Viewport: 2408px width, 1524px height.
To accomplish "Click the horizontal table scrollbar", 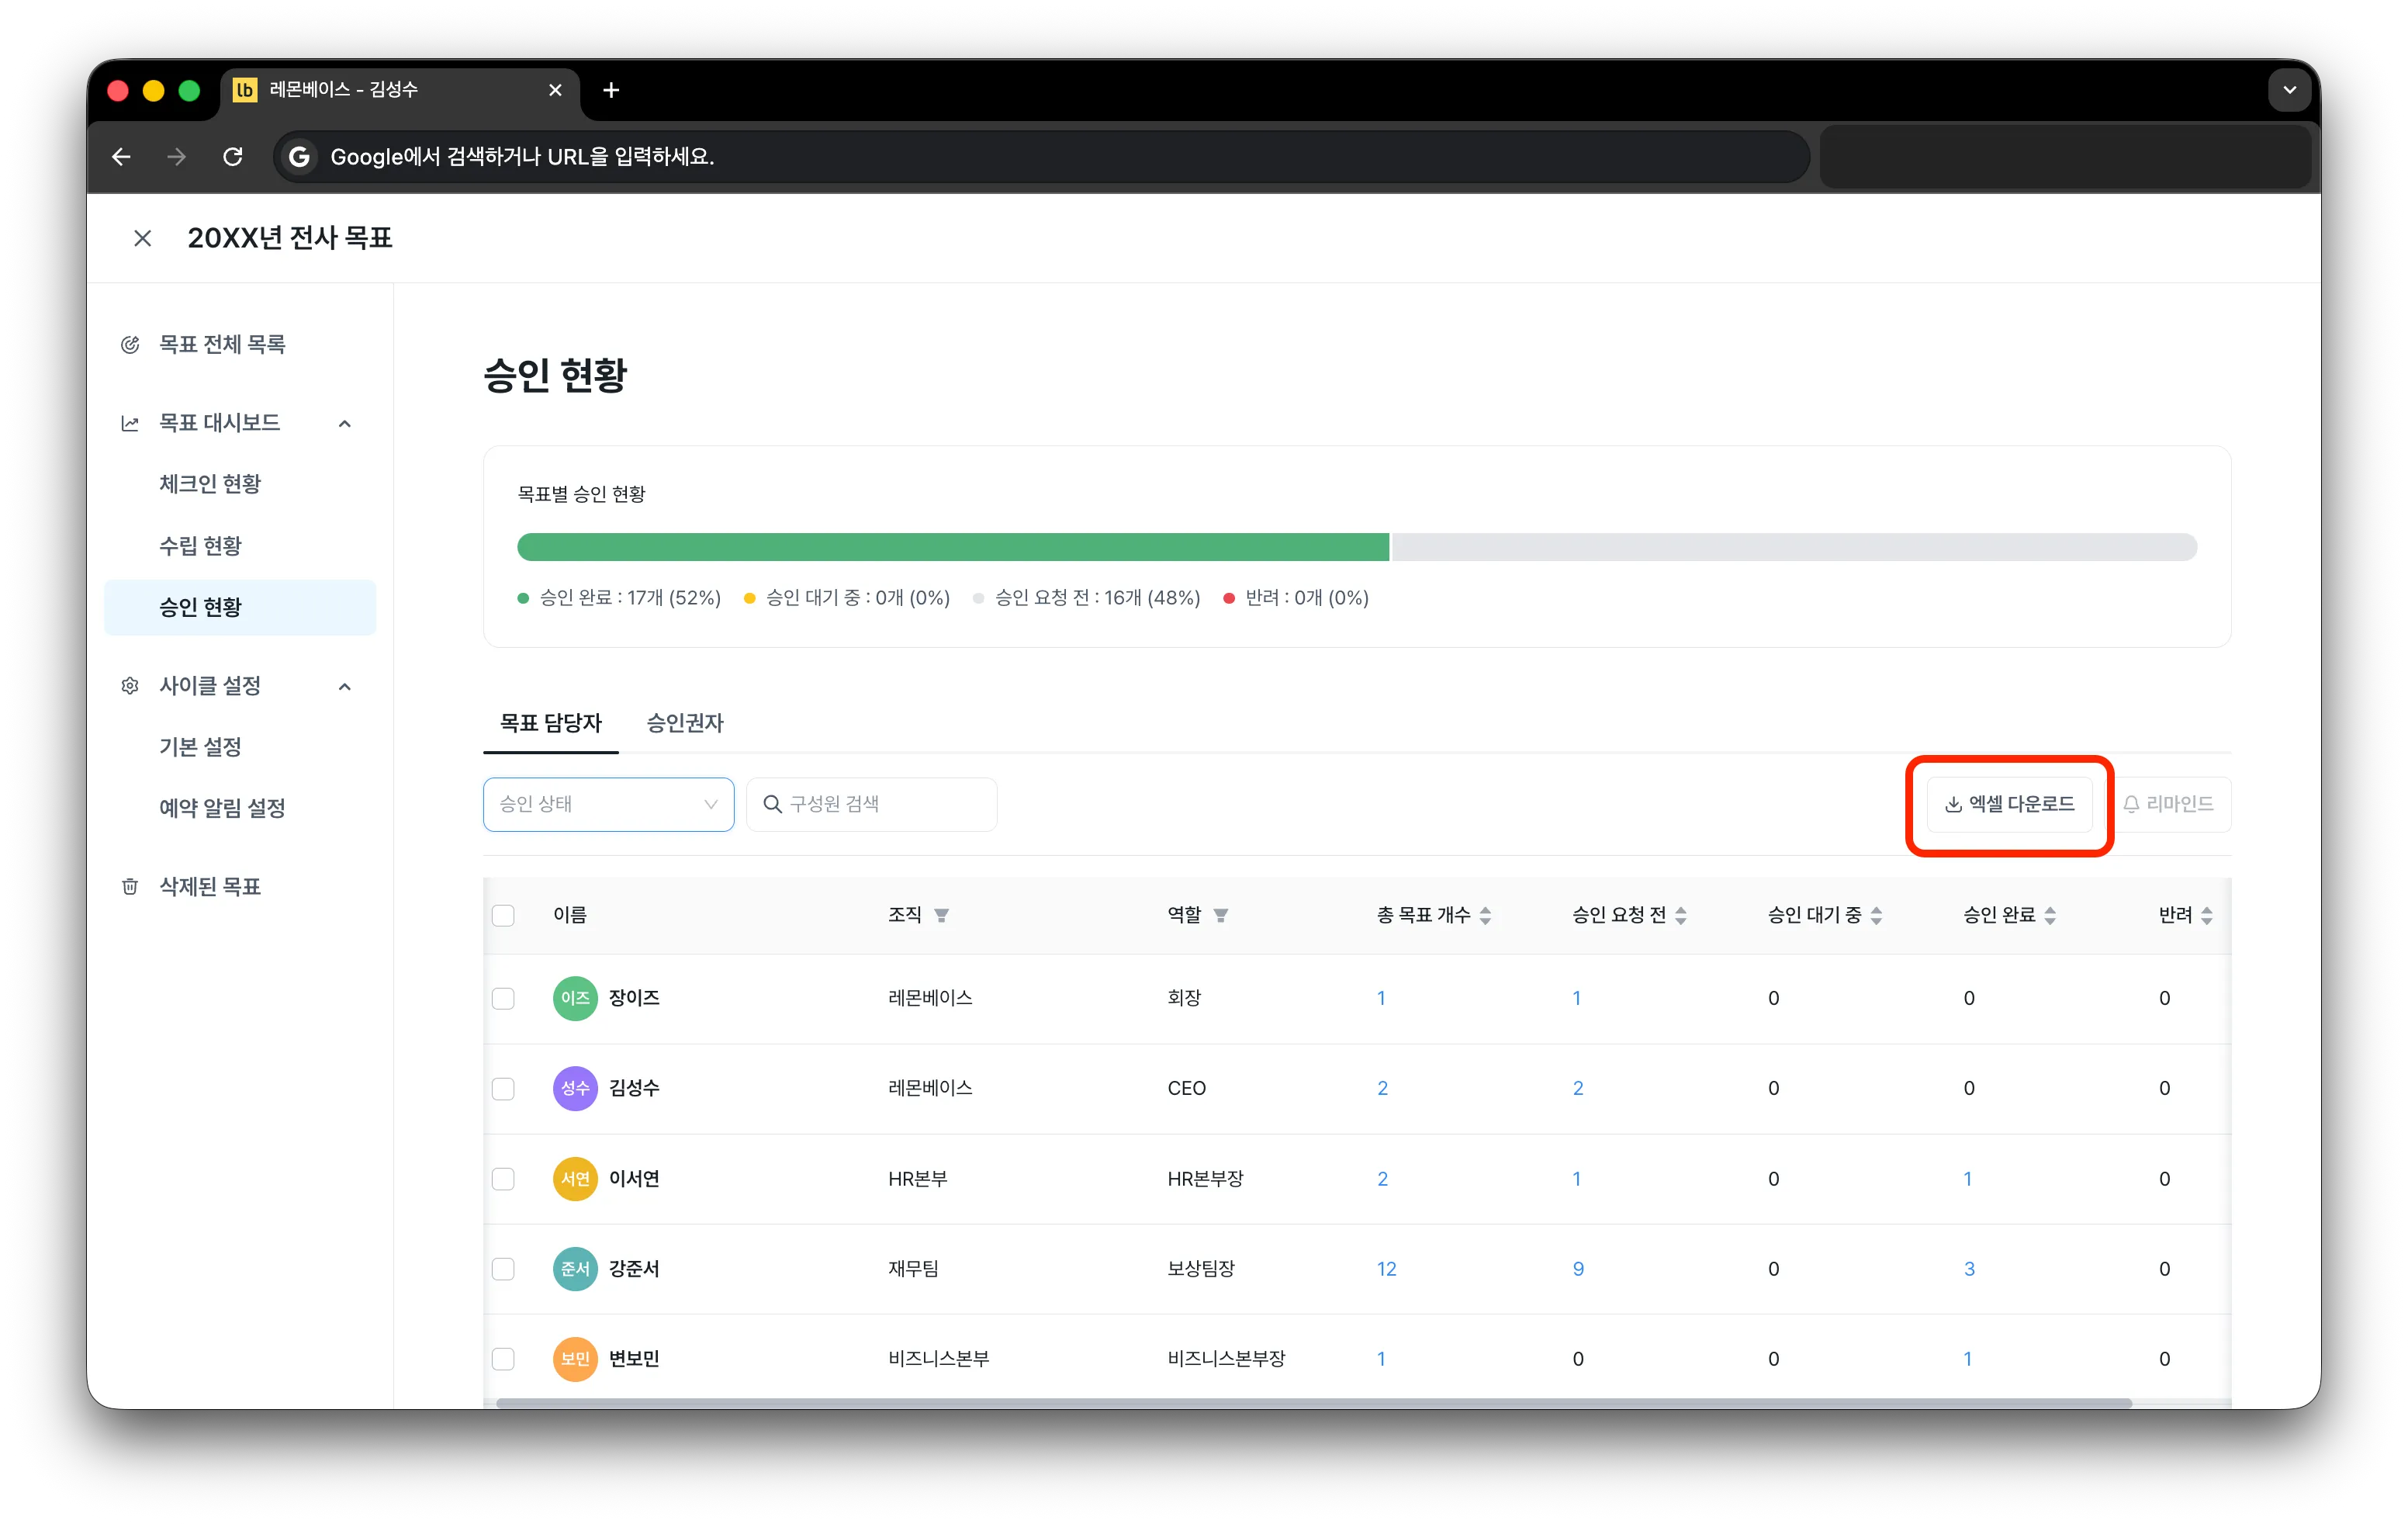I will pos(1314,1403).
